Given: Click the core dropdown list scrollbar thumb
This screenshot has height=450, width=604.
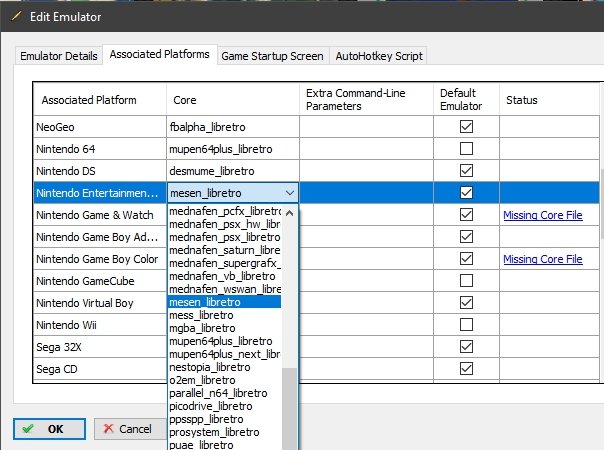Looking at the screenshot, I should 289,408.
